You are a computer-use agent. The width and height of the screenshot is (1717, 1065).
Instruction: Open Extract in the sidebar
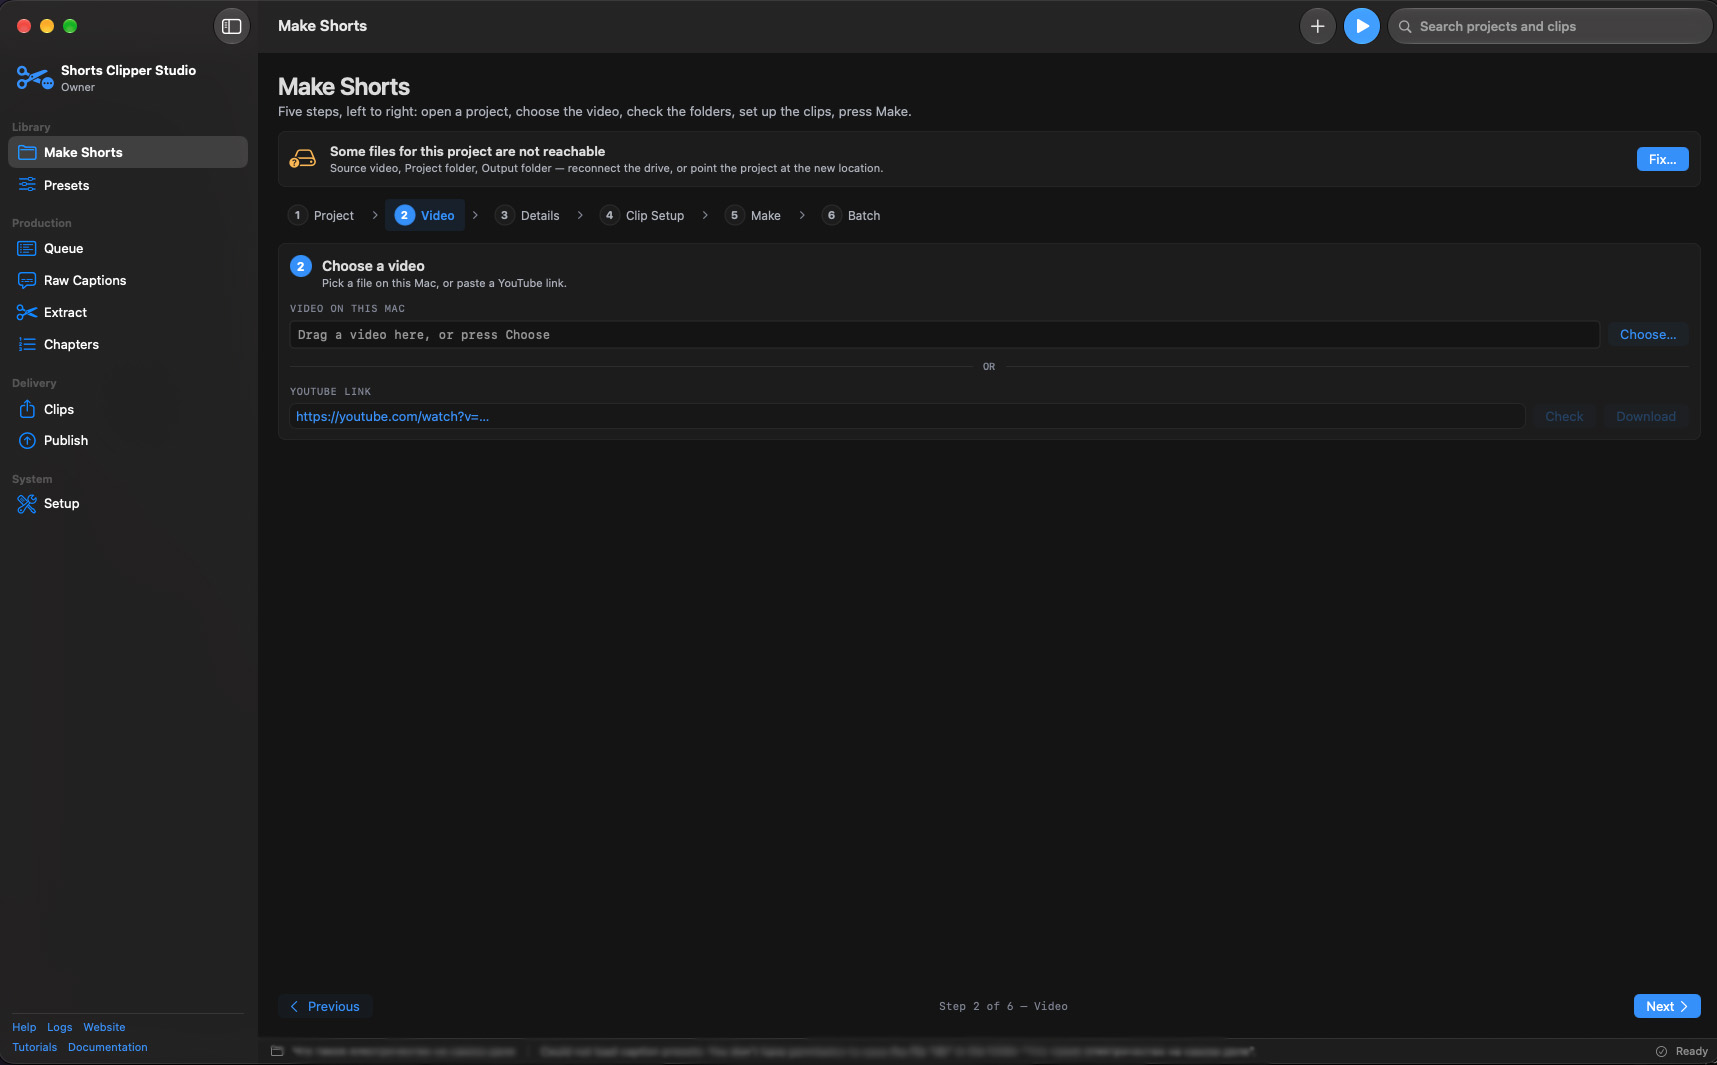tap(128, 312)
